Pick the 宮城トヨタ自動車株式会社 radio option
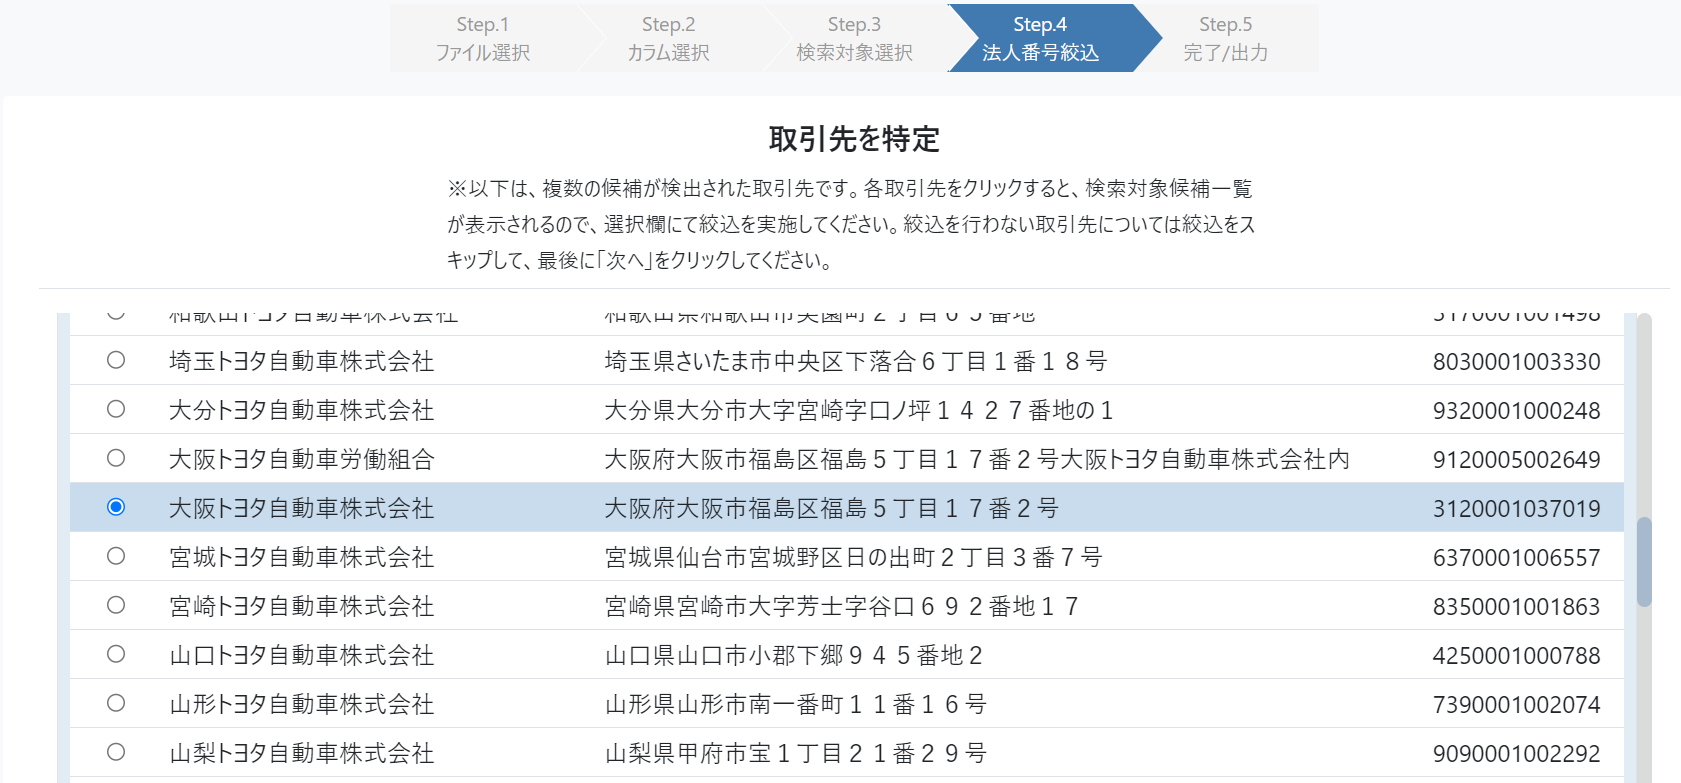The image size is (1681, 783). [x=116, y=556]
